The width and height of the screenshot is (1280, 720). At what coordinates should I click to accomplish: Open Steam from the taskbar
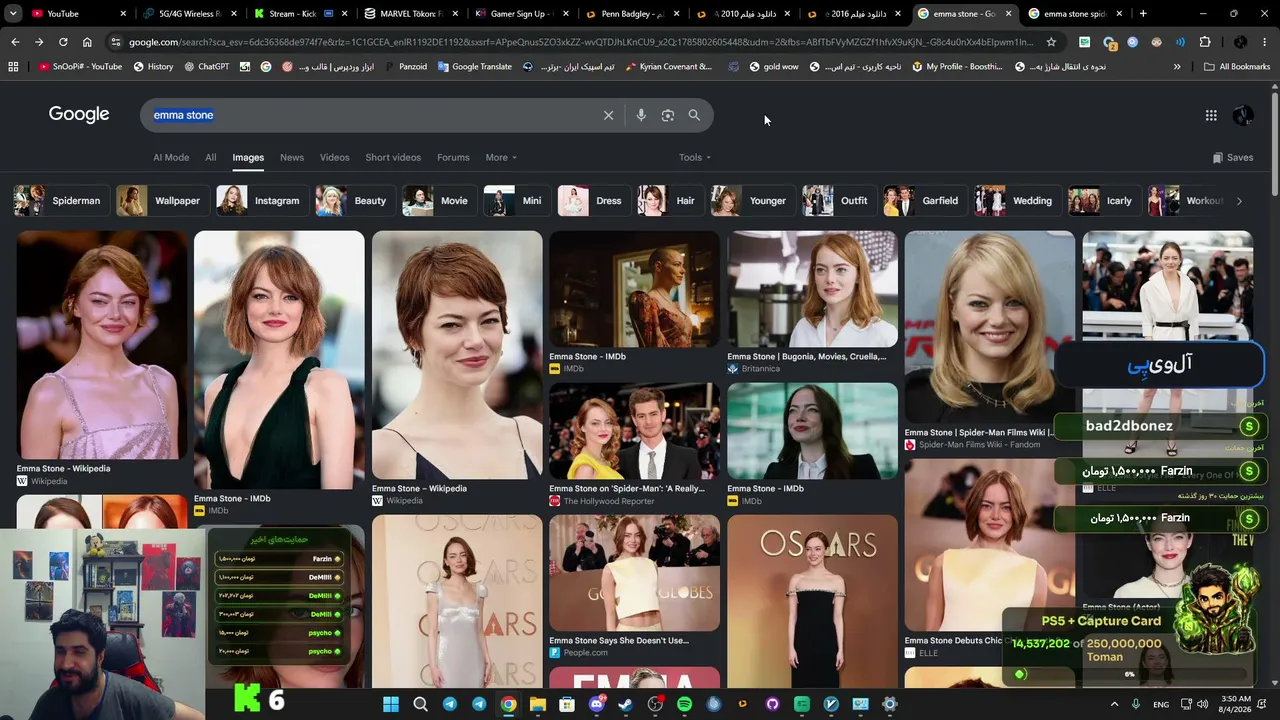[626, 704]
